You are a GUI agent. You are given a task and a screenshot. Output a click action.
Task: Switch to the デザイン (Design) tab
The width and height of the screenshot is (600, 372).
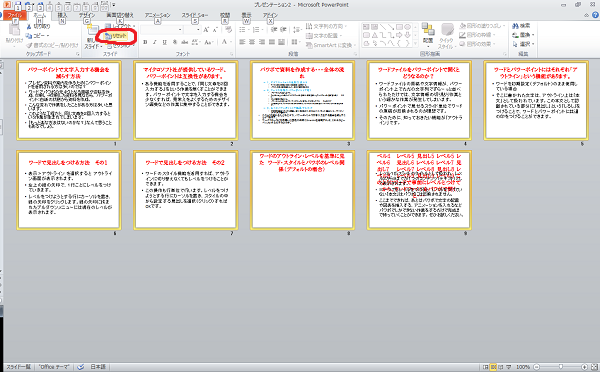(87, 15)
